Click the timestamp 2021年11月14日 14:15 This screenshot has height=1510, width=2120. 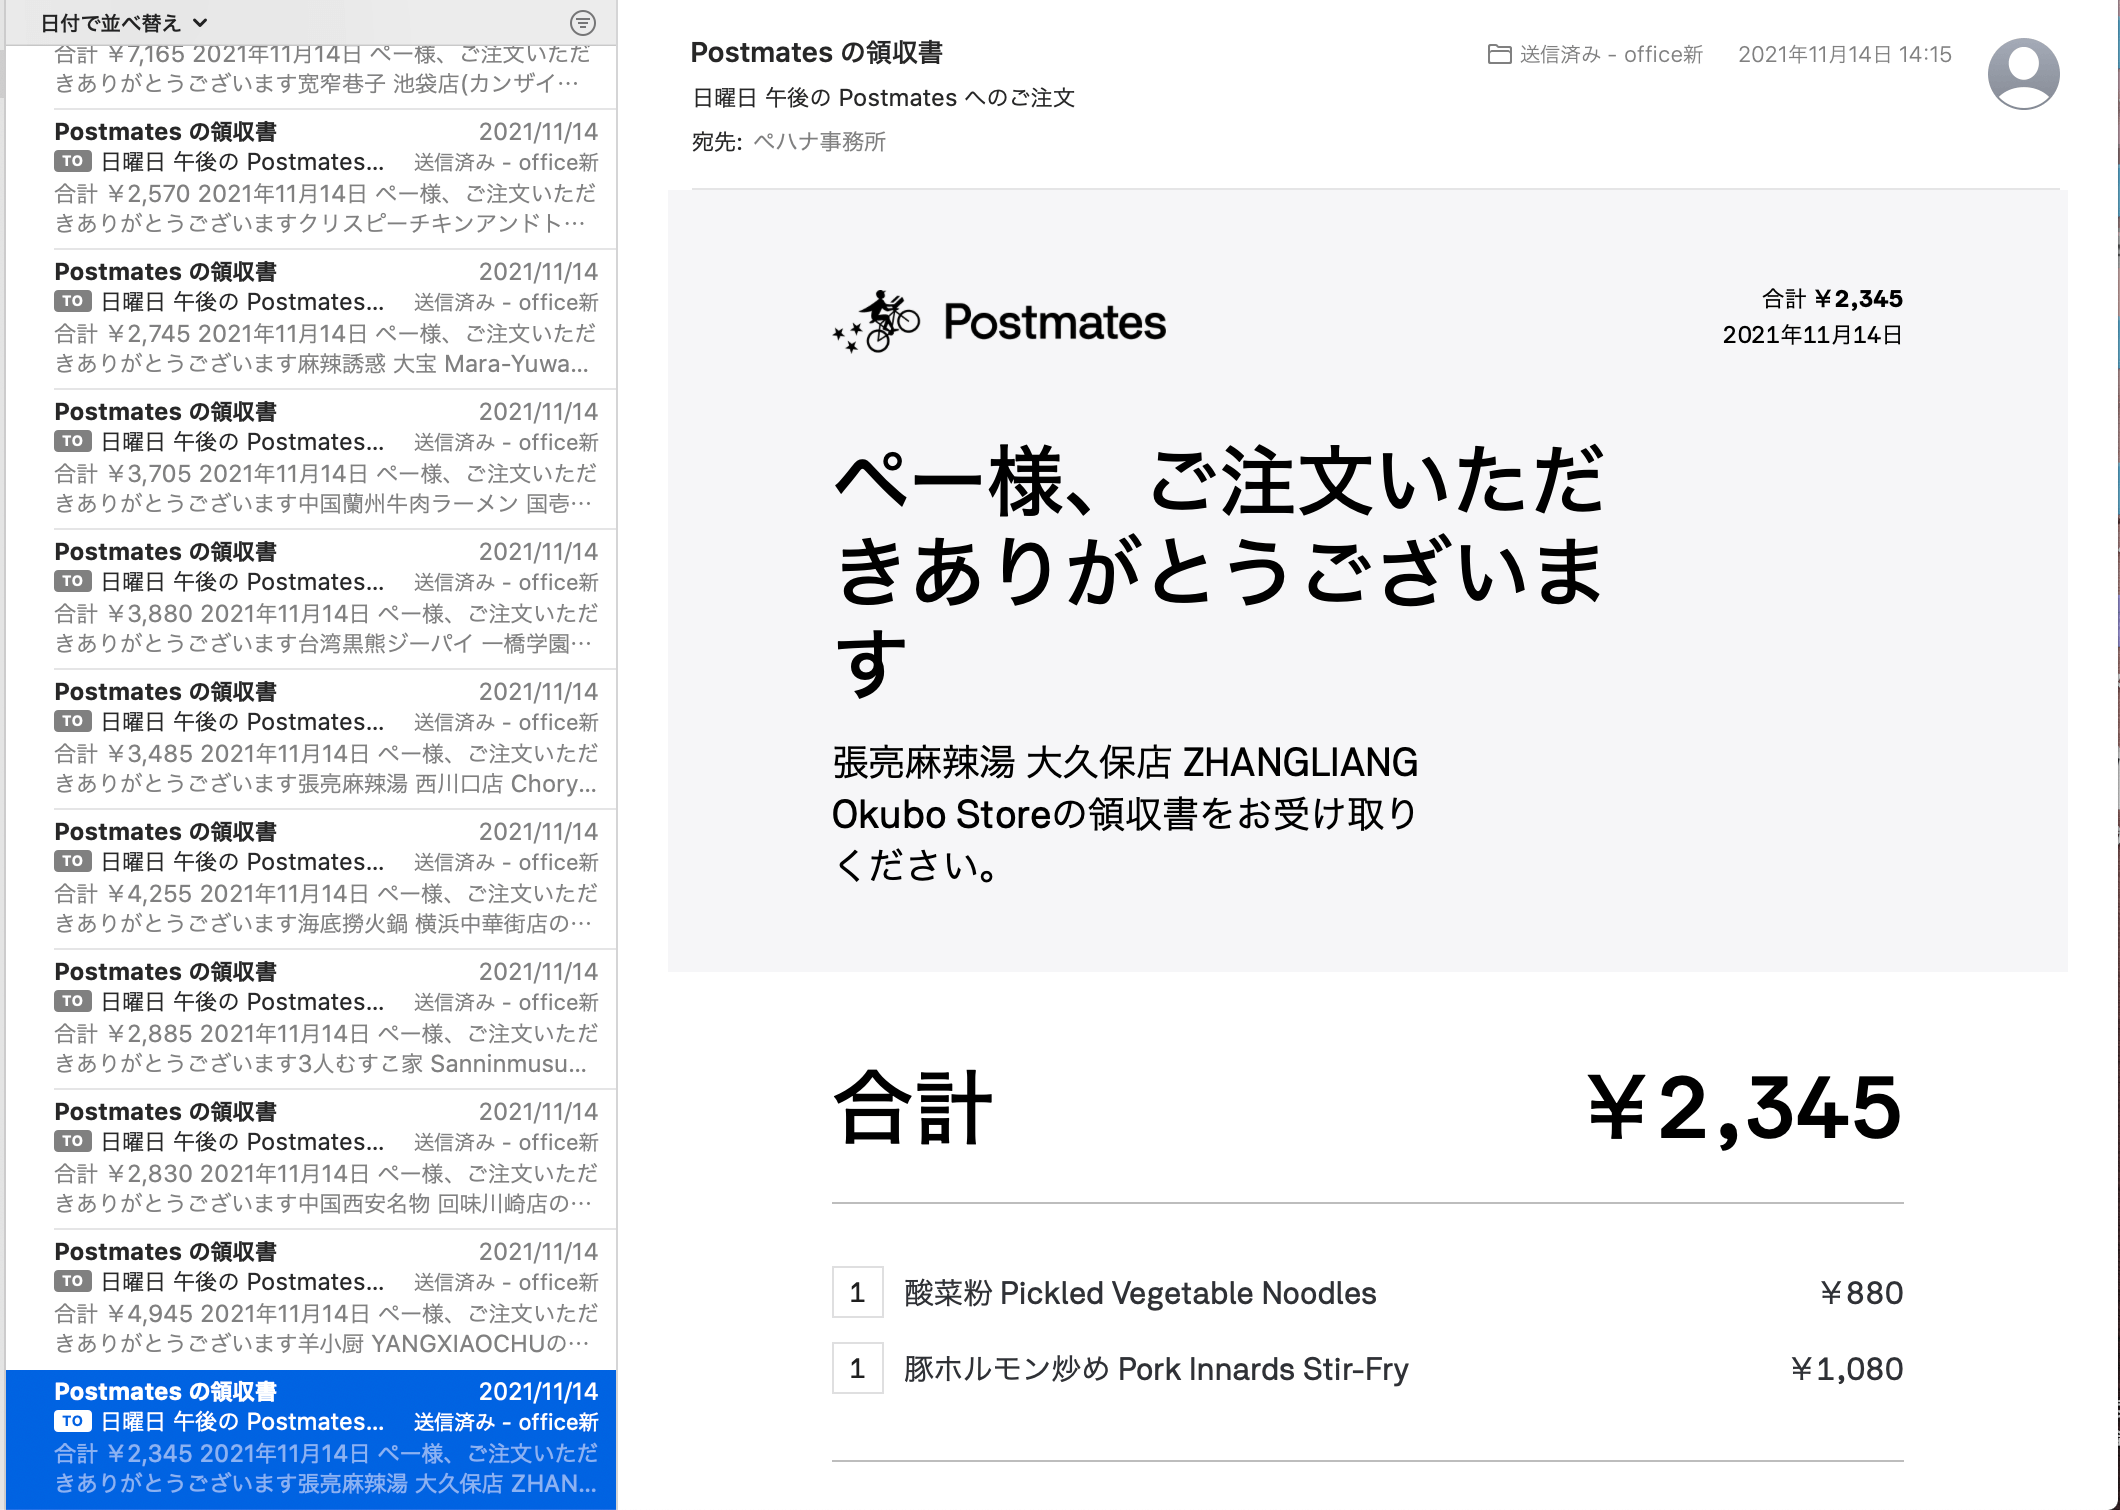pyautogui.click(x=1845, y=54)
